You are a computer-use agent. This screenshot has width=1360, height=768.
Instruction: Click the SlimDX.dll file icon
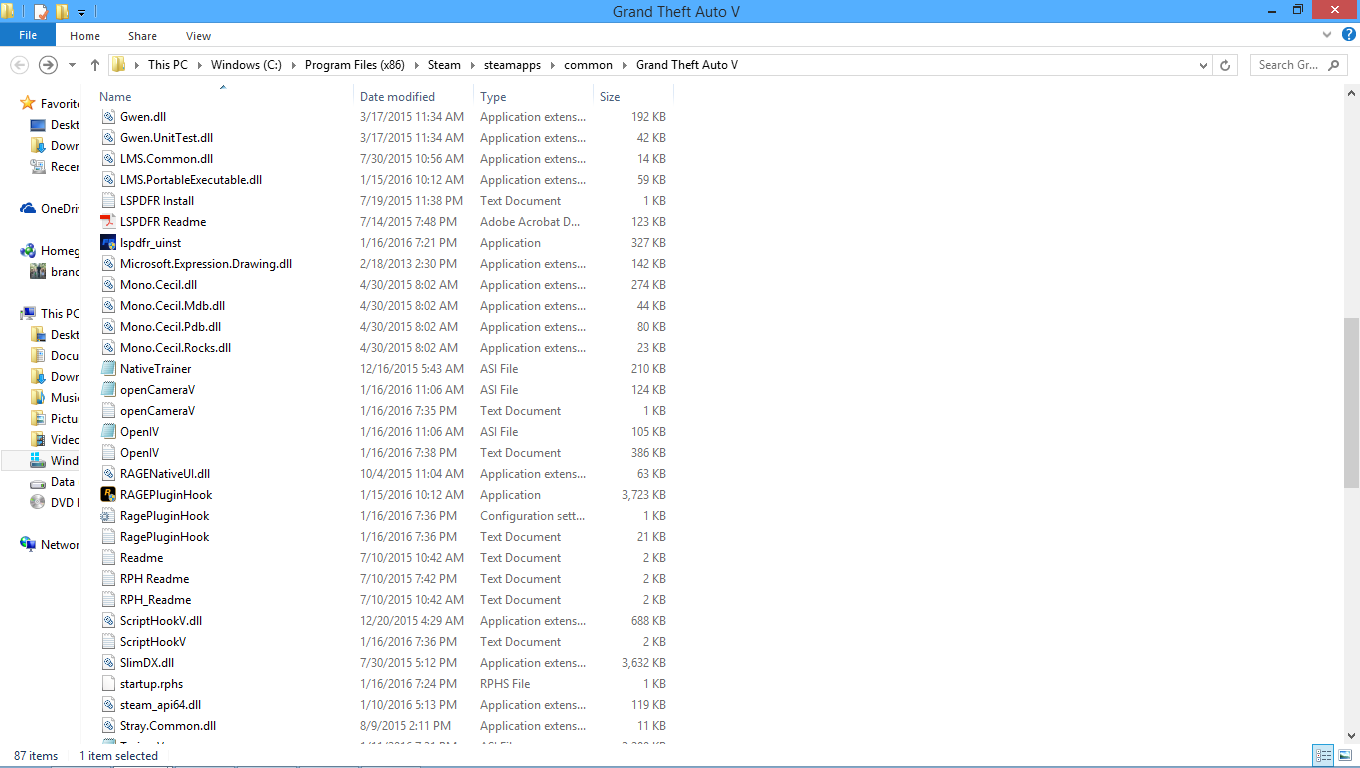(109, 663)
